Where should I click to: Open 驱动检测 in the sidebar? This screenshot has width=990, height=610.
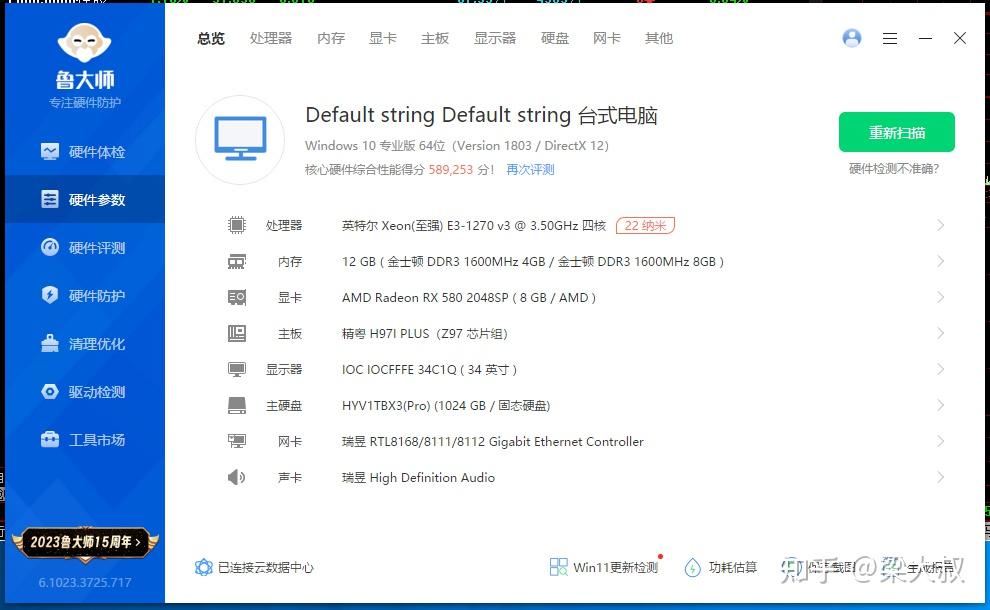[x=83, y=392]
